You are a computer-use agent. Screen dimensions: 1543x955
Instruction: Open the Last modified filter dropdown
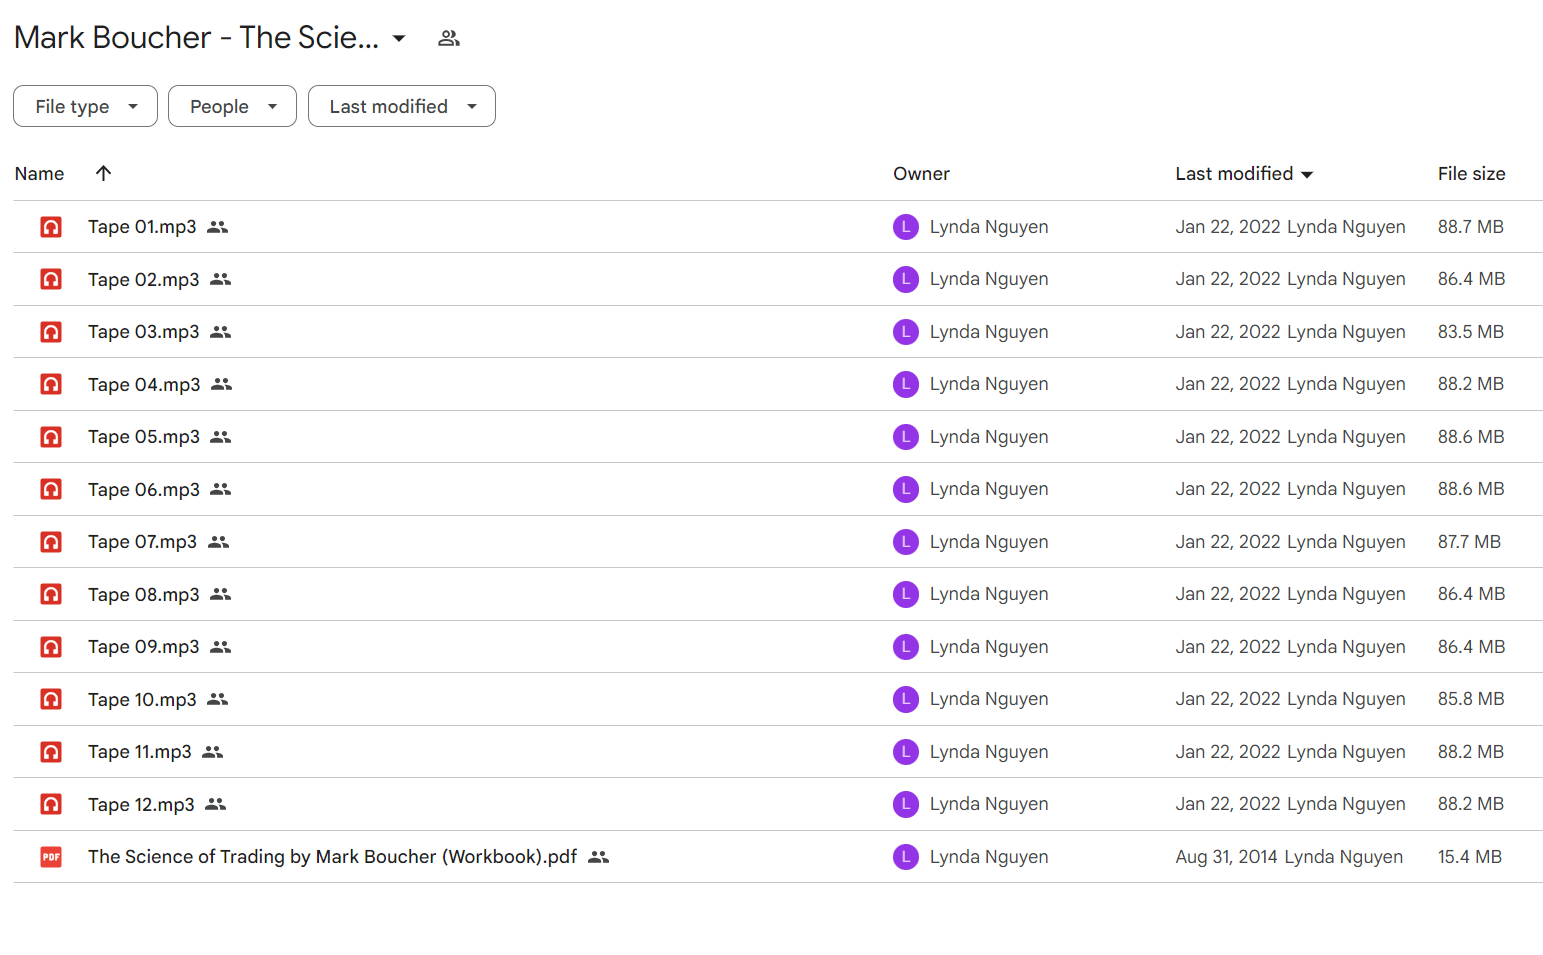(402, 106)
